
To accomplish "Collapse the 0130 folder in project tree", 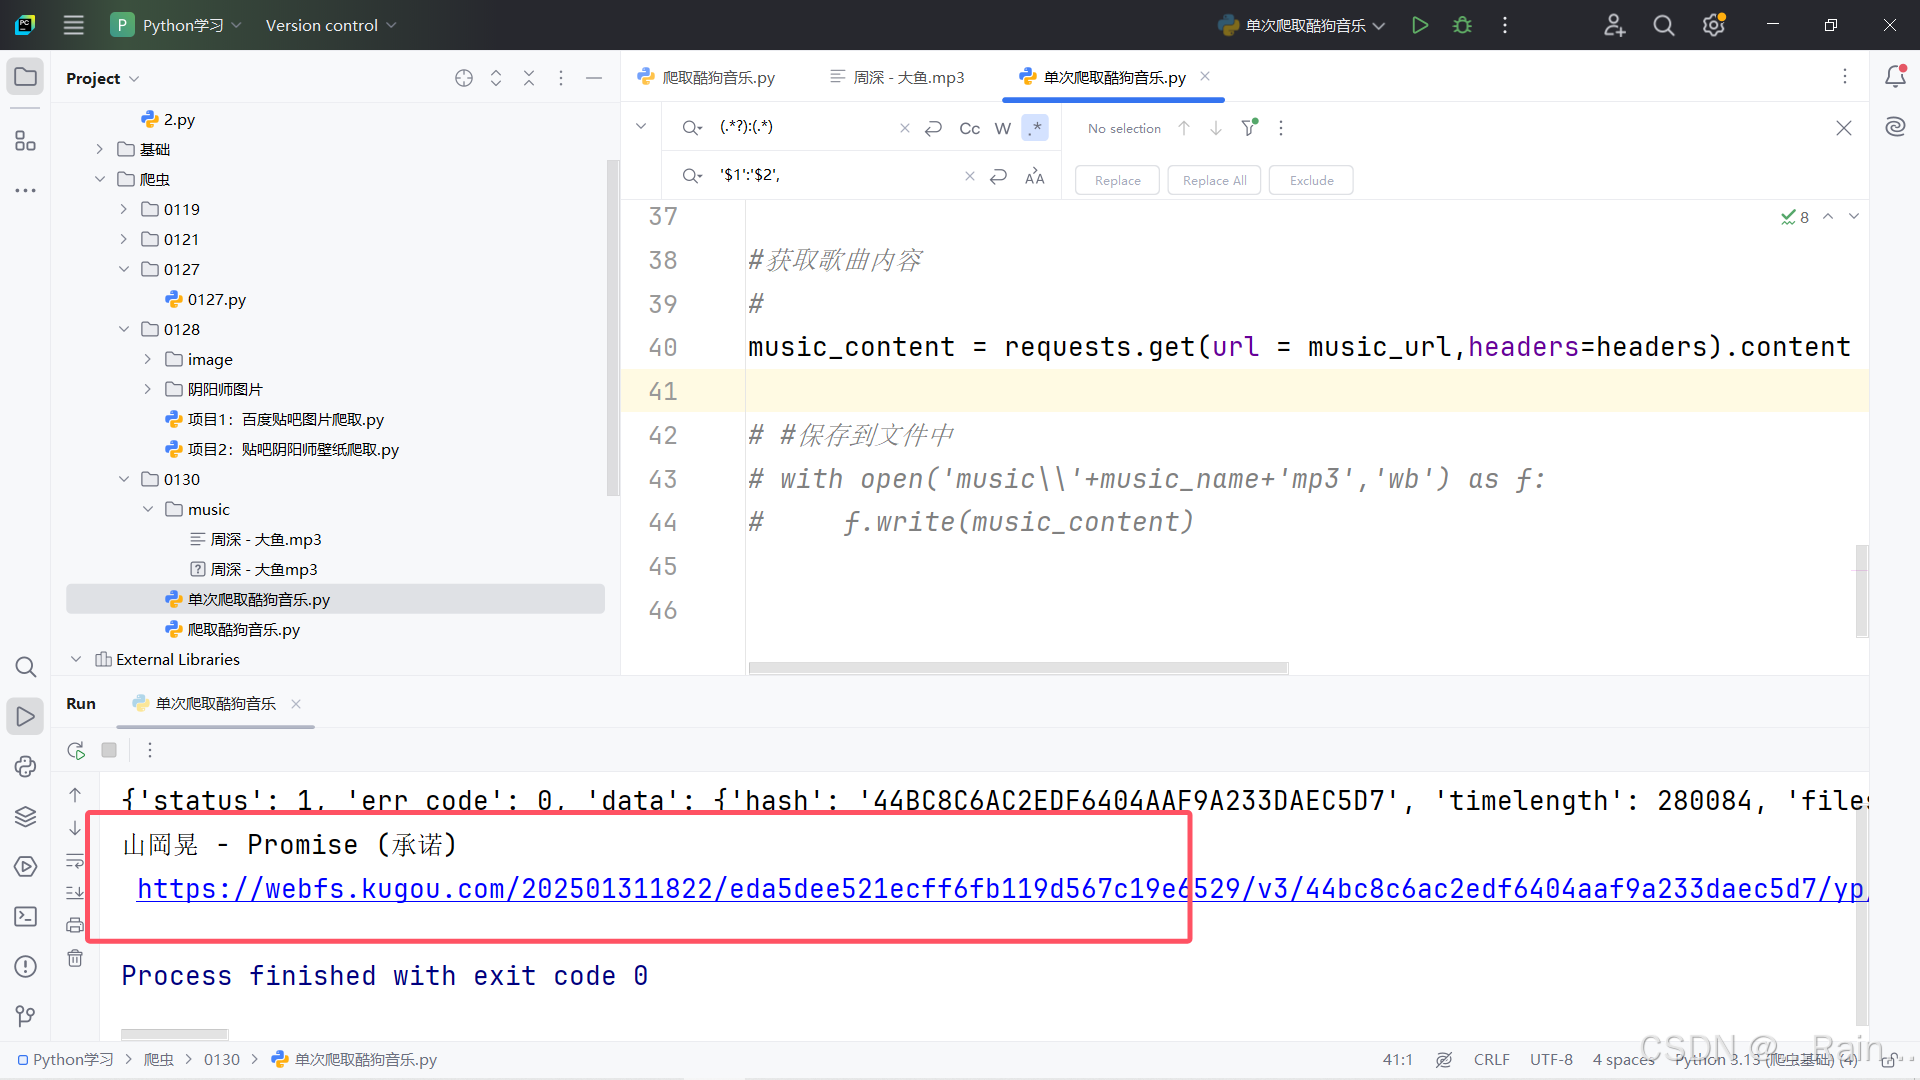I will pos(124,479).
